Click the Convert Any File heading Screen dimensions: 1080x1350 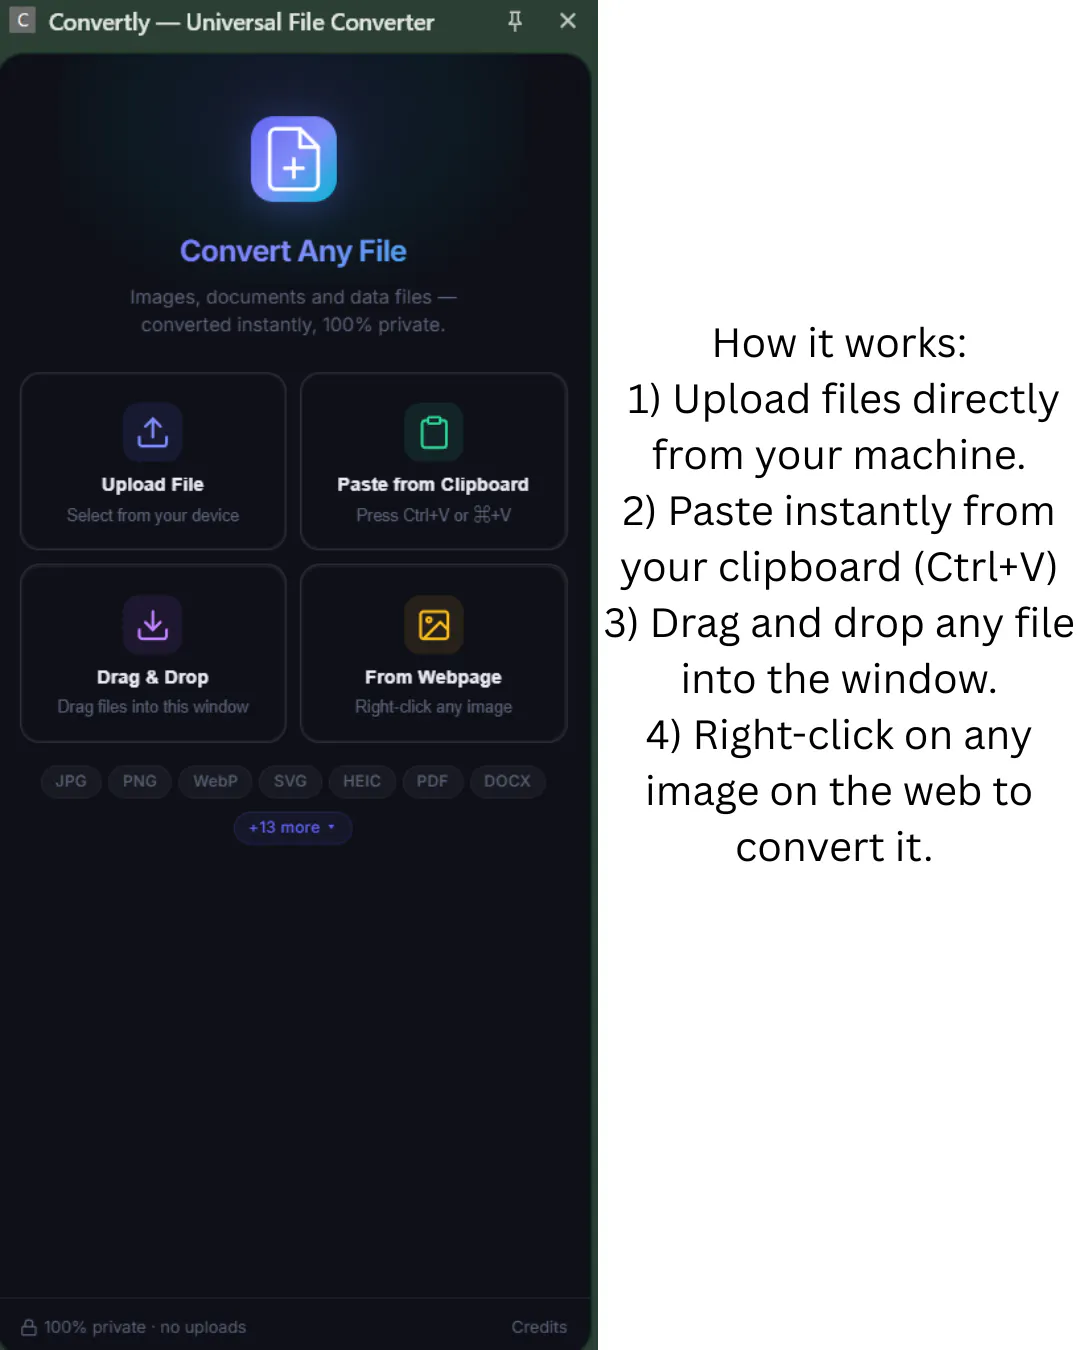point(293,251)
